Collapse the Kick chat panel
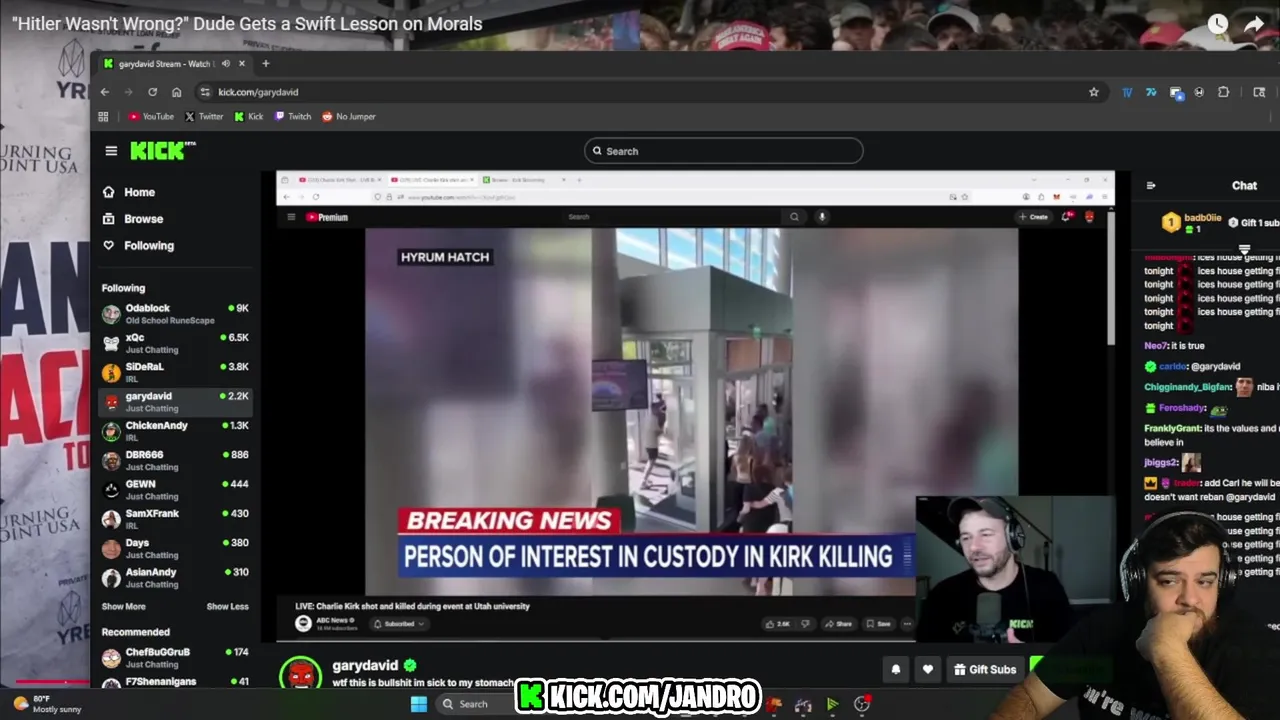This screenshot has height=720, width=1280. (1150, 186)
